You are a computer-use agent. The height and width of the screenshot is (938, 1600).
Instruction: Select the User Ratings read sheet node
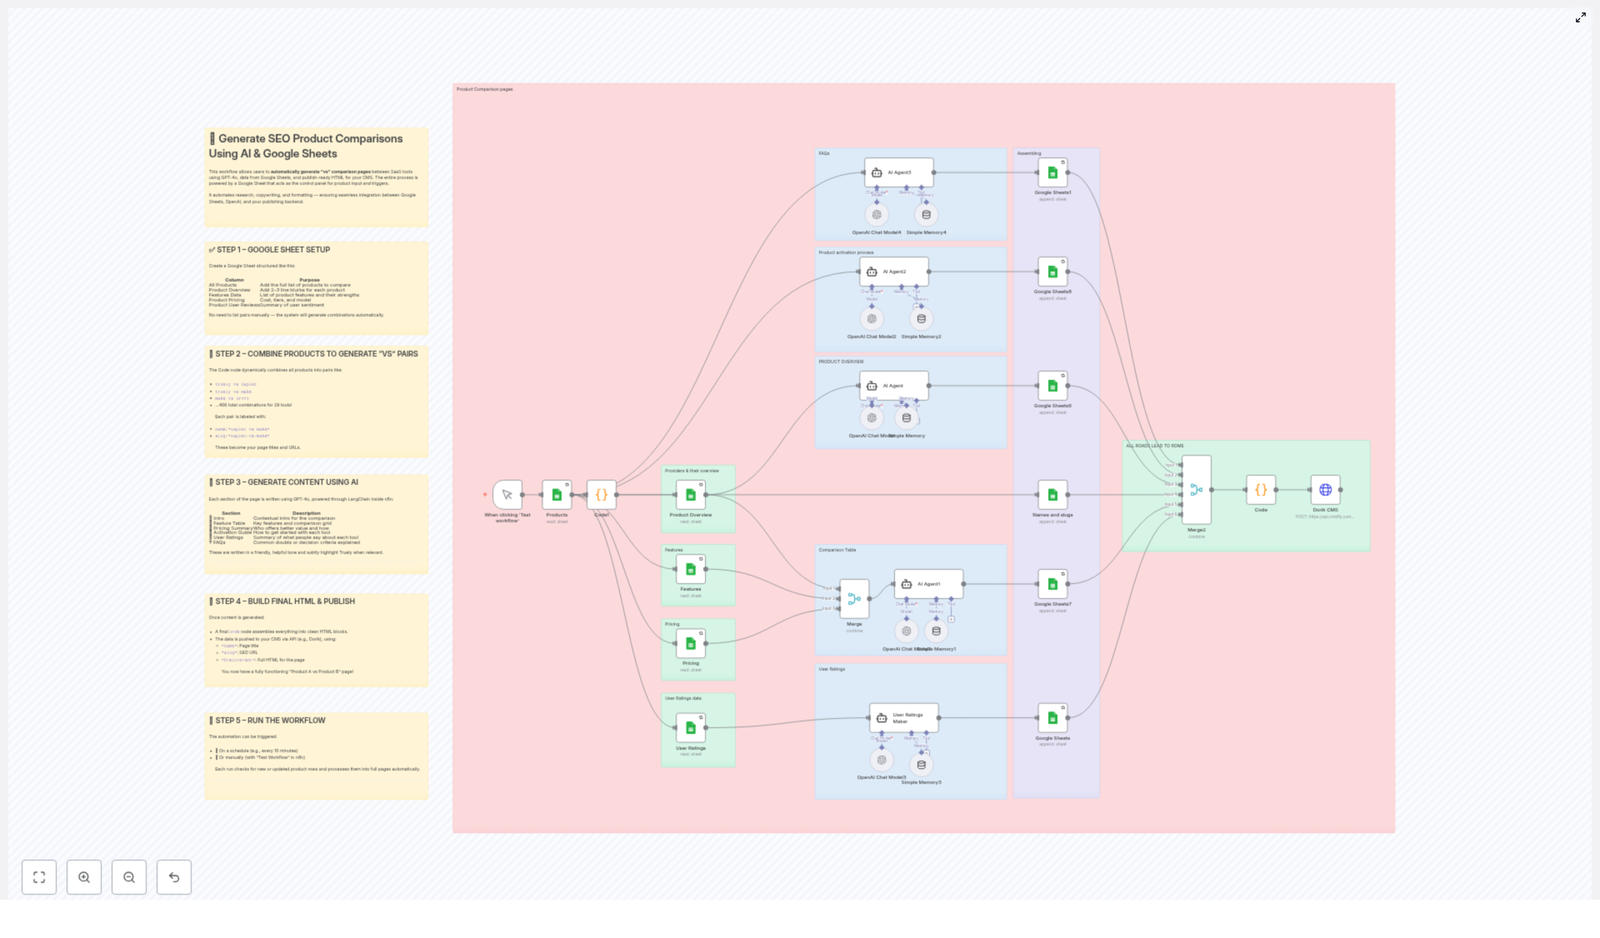point(690,728)
